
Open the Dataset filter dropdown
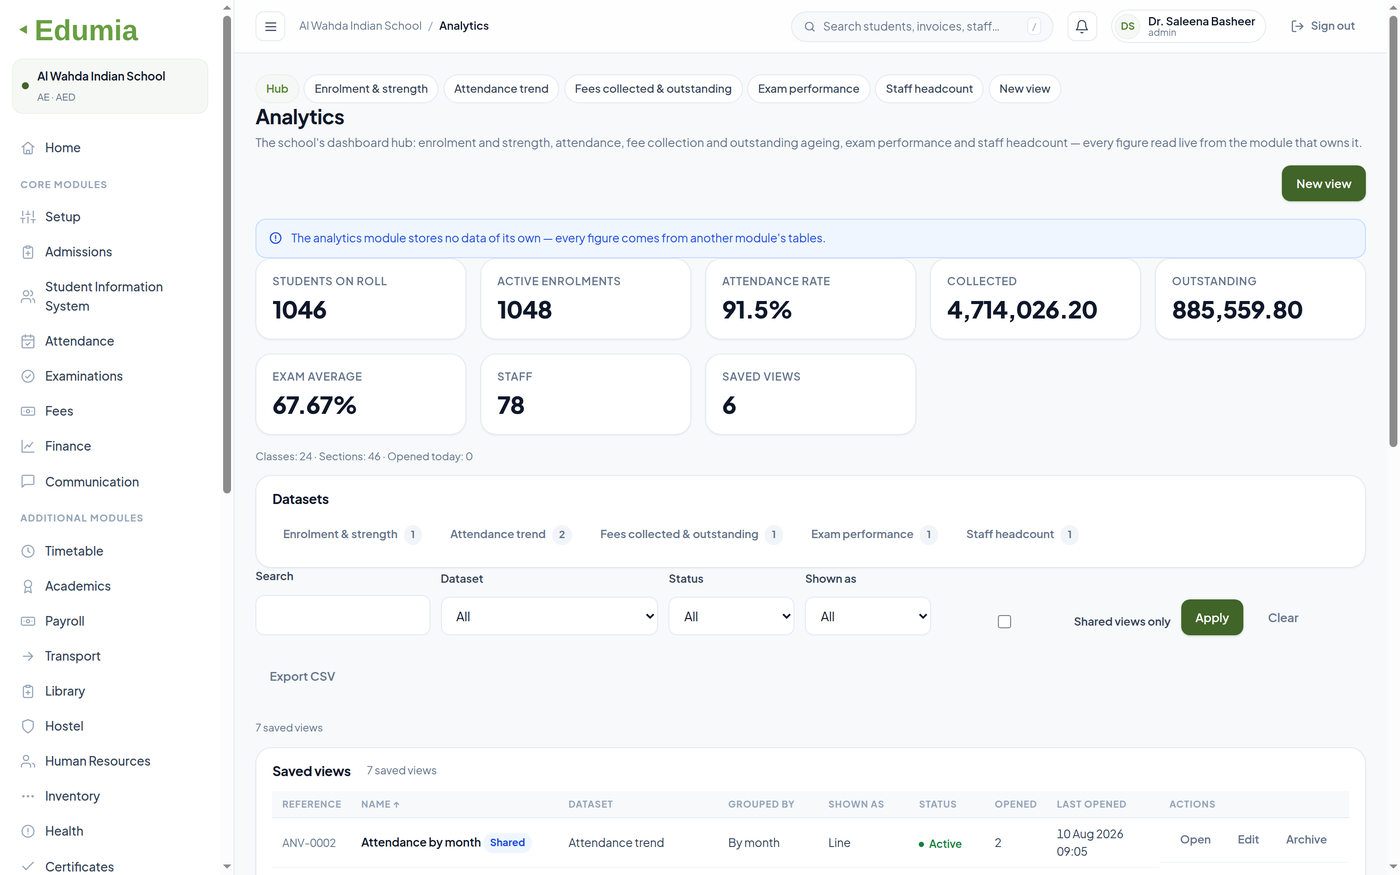(x=549, y=616)
